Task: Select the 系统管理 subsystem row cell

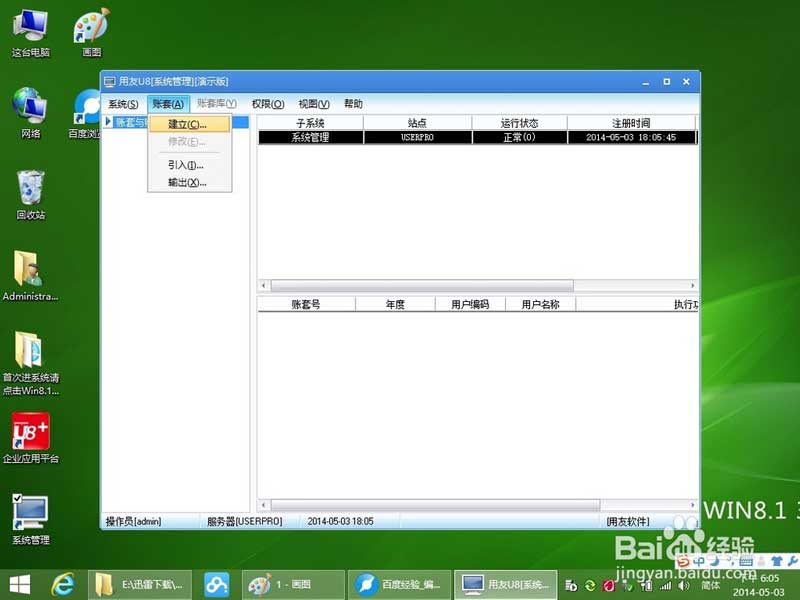Action: [310, 137]
